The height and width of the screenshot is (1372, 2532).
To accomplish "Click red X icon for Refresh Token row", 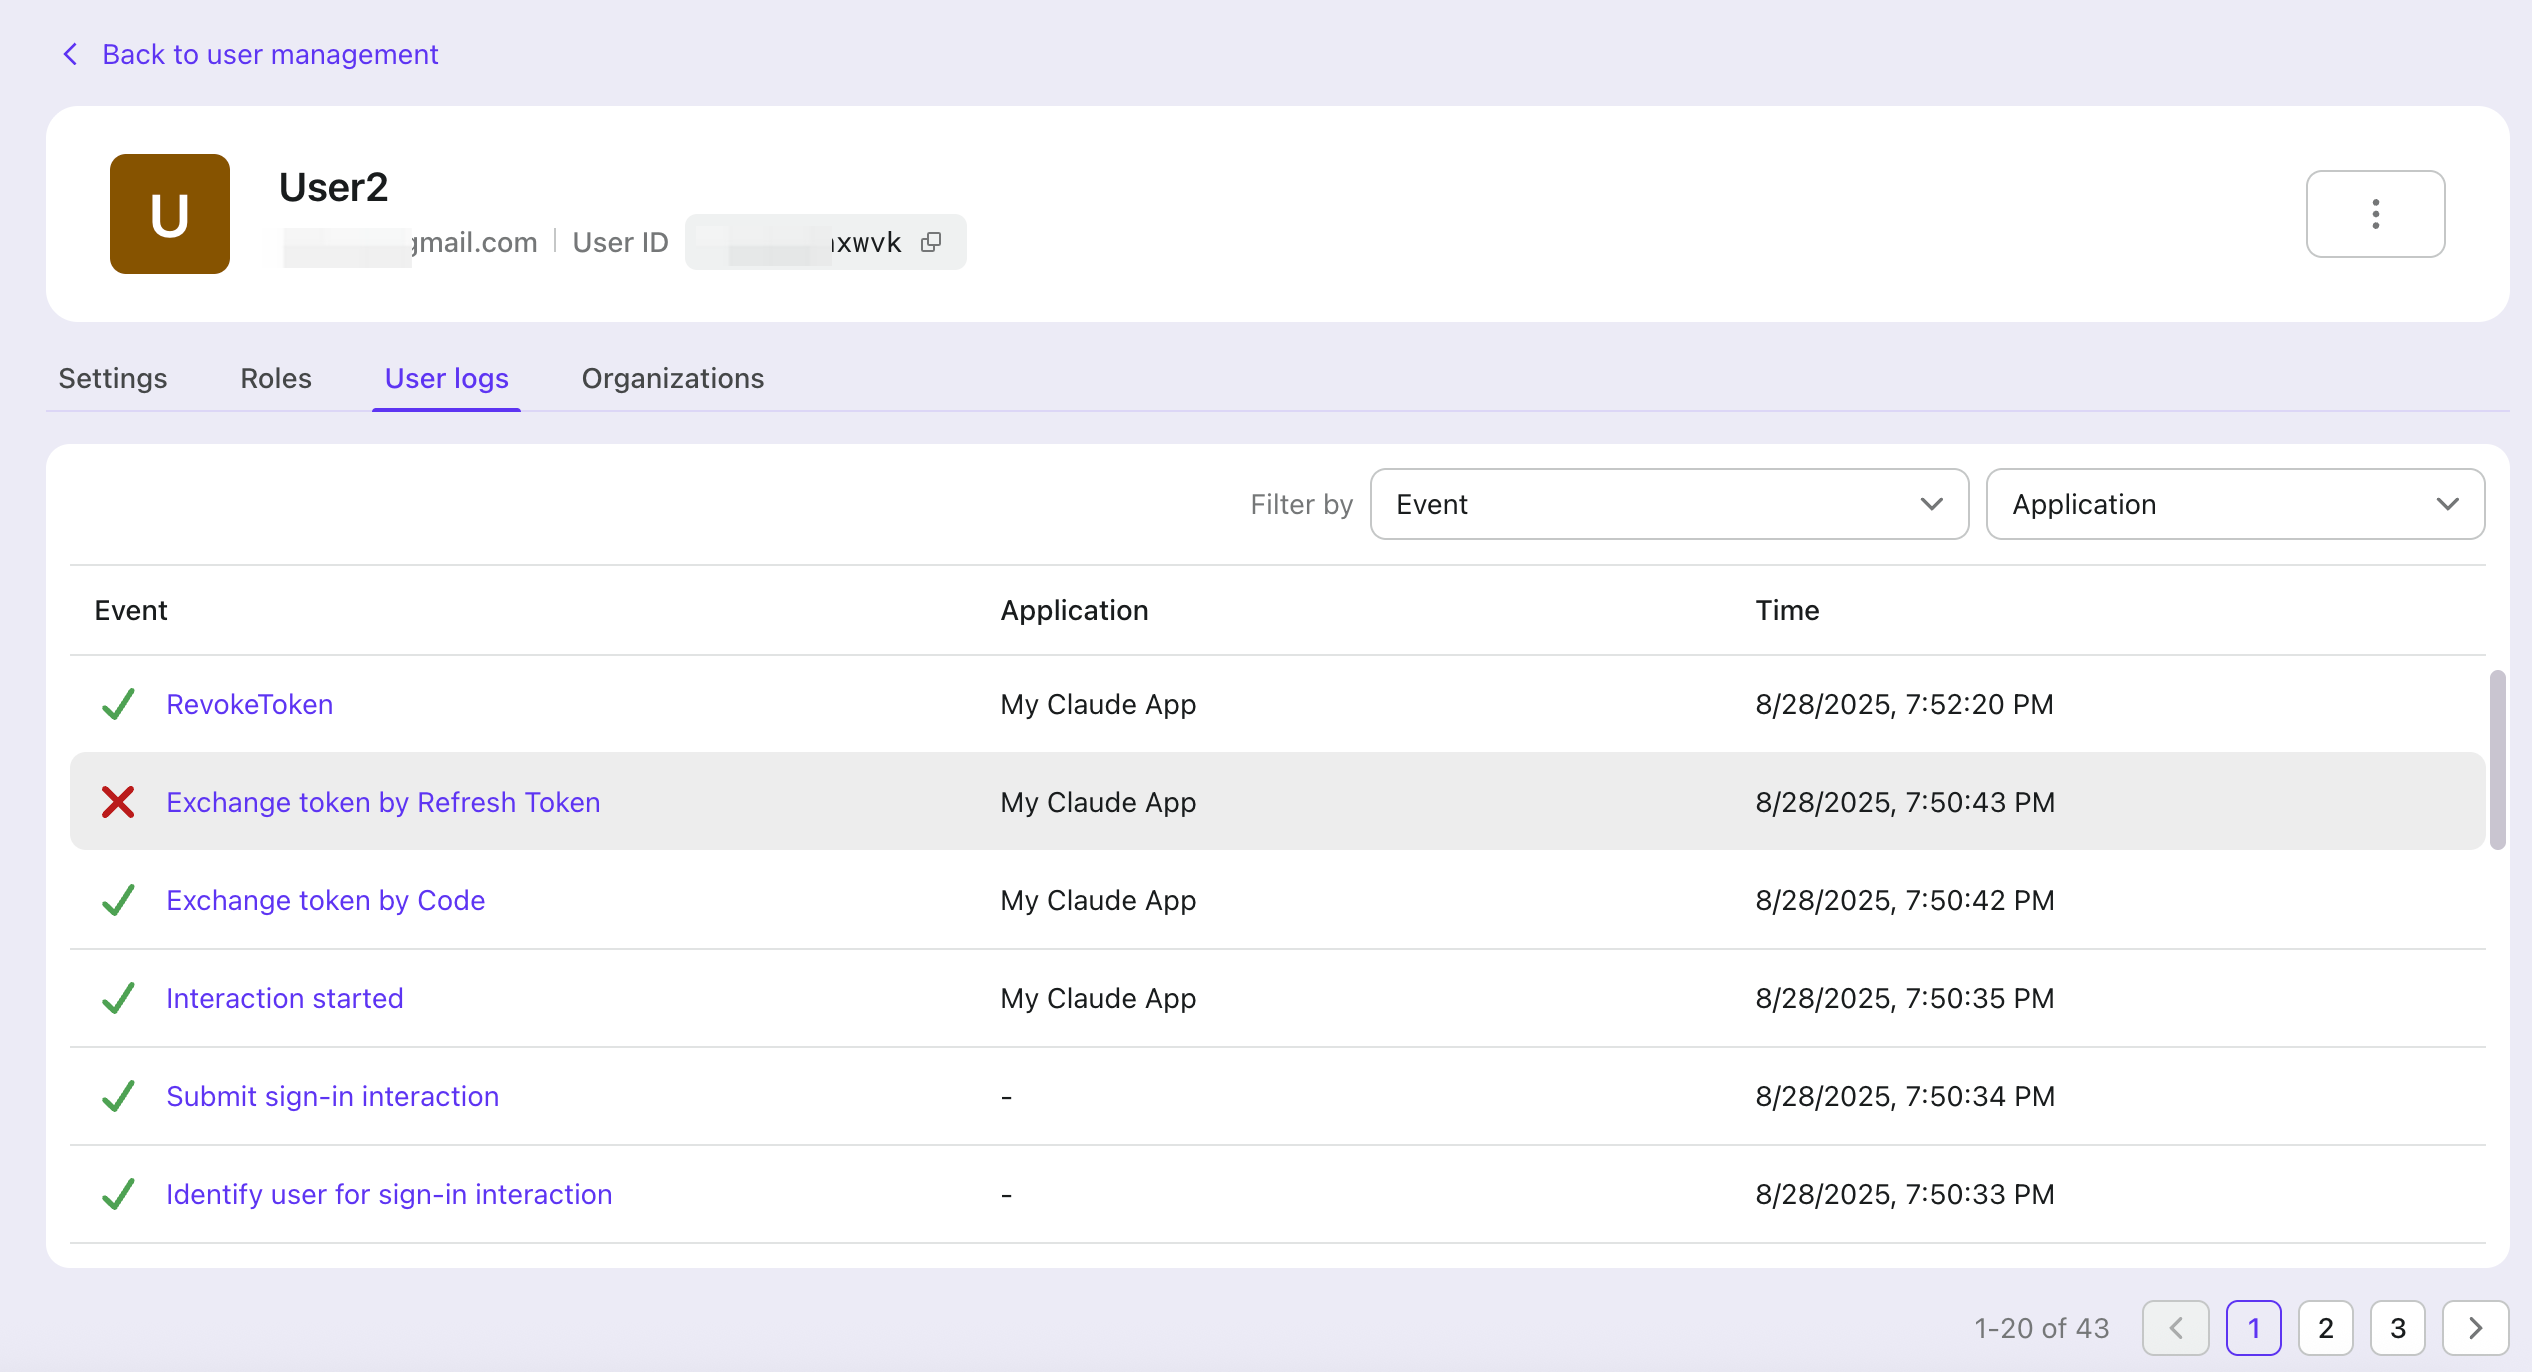I will pos(118,802).
